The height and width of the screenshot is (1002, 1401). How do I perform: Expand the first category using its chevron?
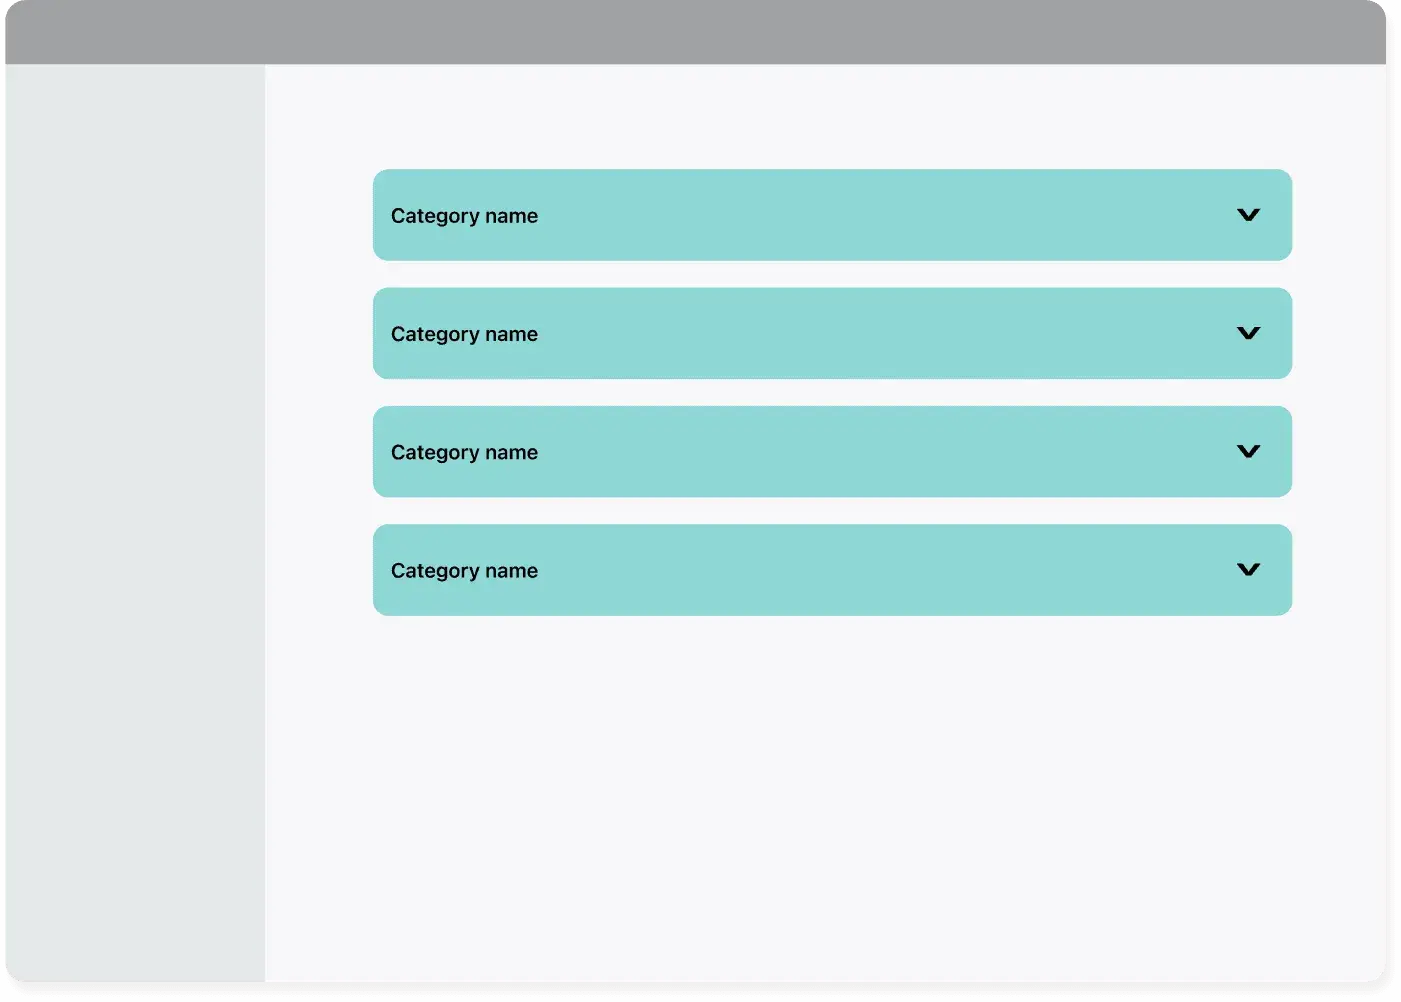(1248, 215)
